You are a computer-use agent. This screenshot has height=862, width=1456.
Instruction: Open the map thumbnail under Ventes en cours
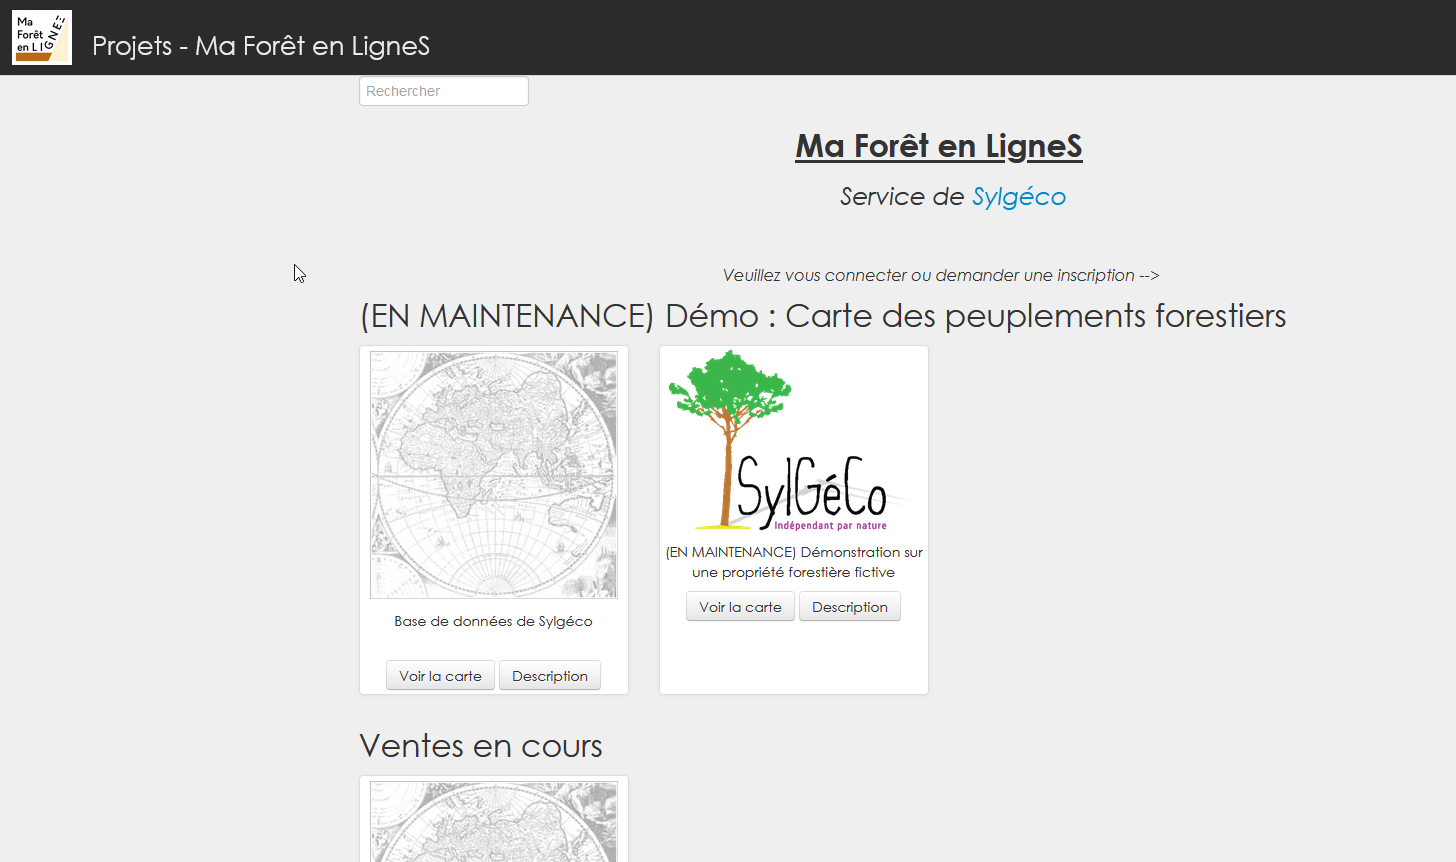(x=494, y=822)
